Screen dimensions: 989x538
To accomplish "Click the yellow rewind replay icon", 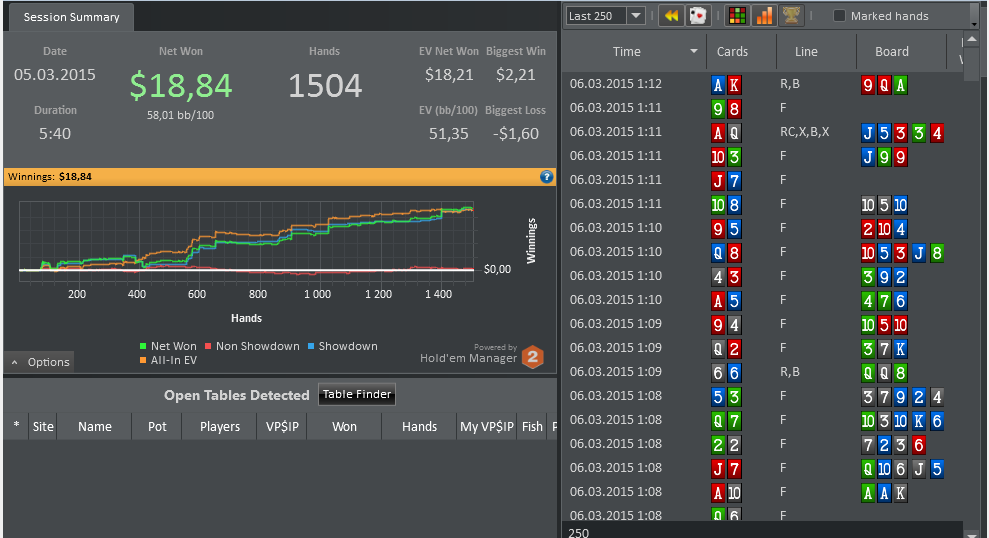I will tap(671, 16).
